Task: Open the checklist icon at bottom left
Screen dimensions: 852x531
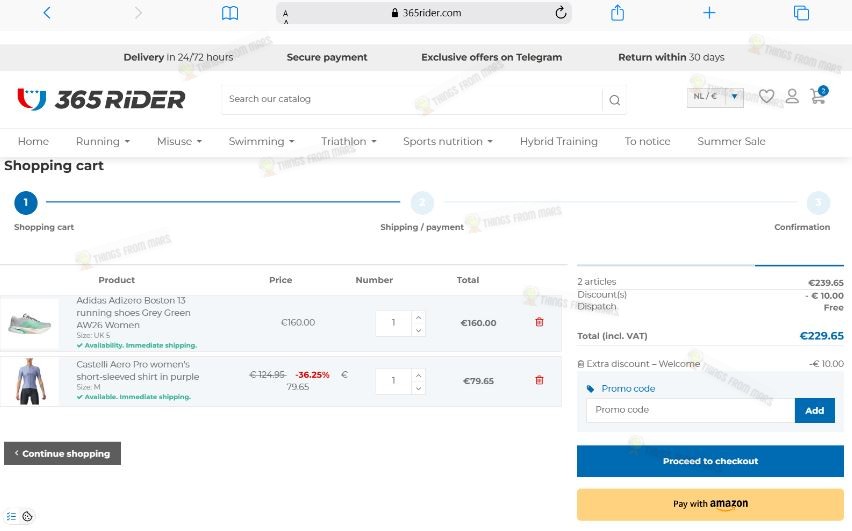Action: (11, 516)
